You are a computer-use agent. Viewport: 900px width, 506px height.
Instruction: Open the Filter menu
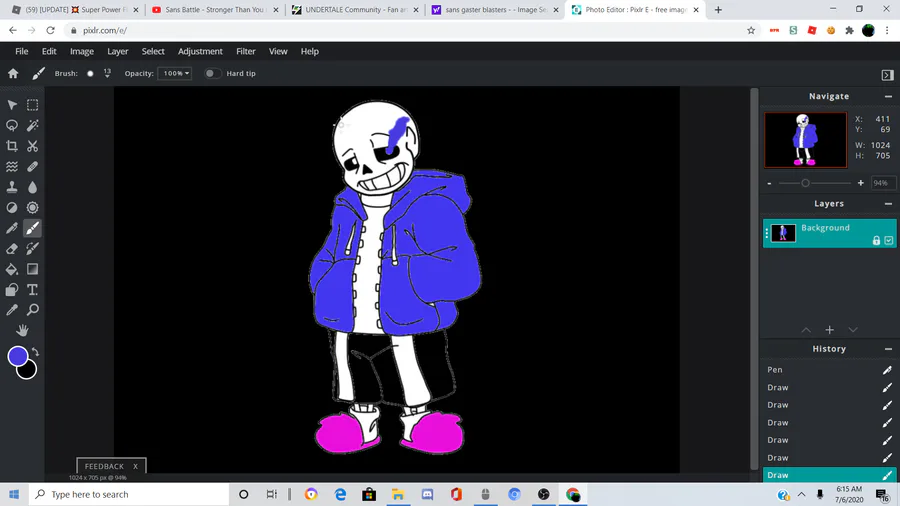(246, 51)
